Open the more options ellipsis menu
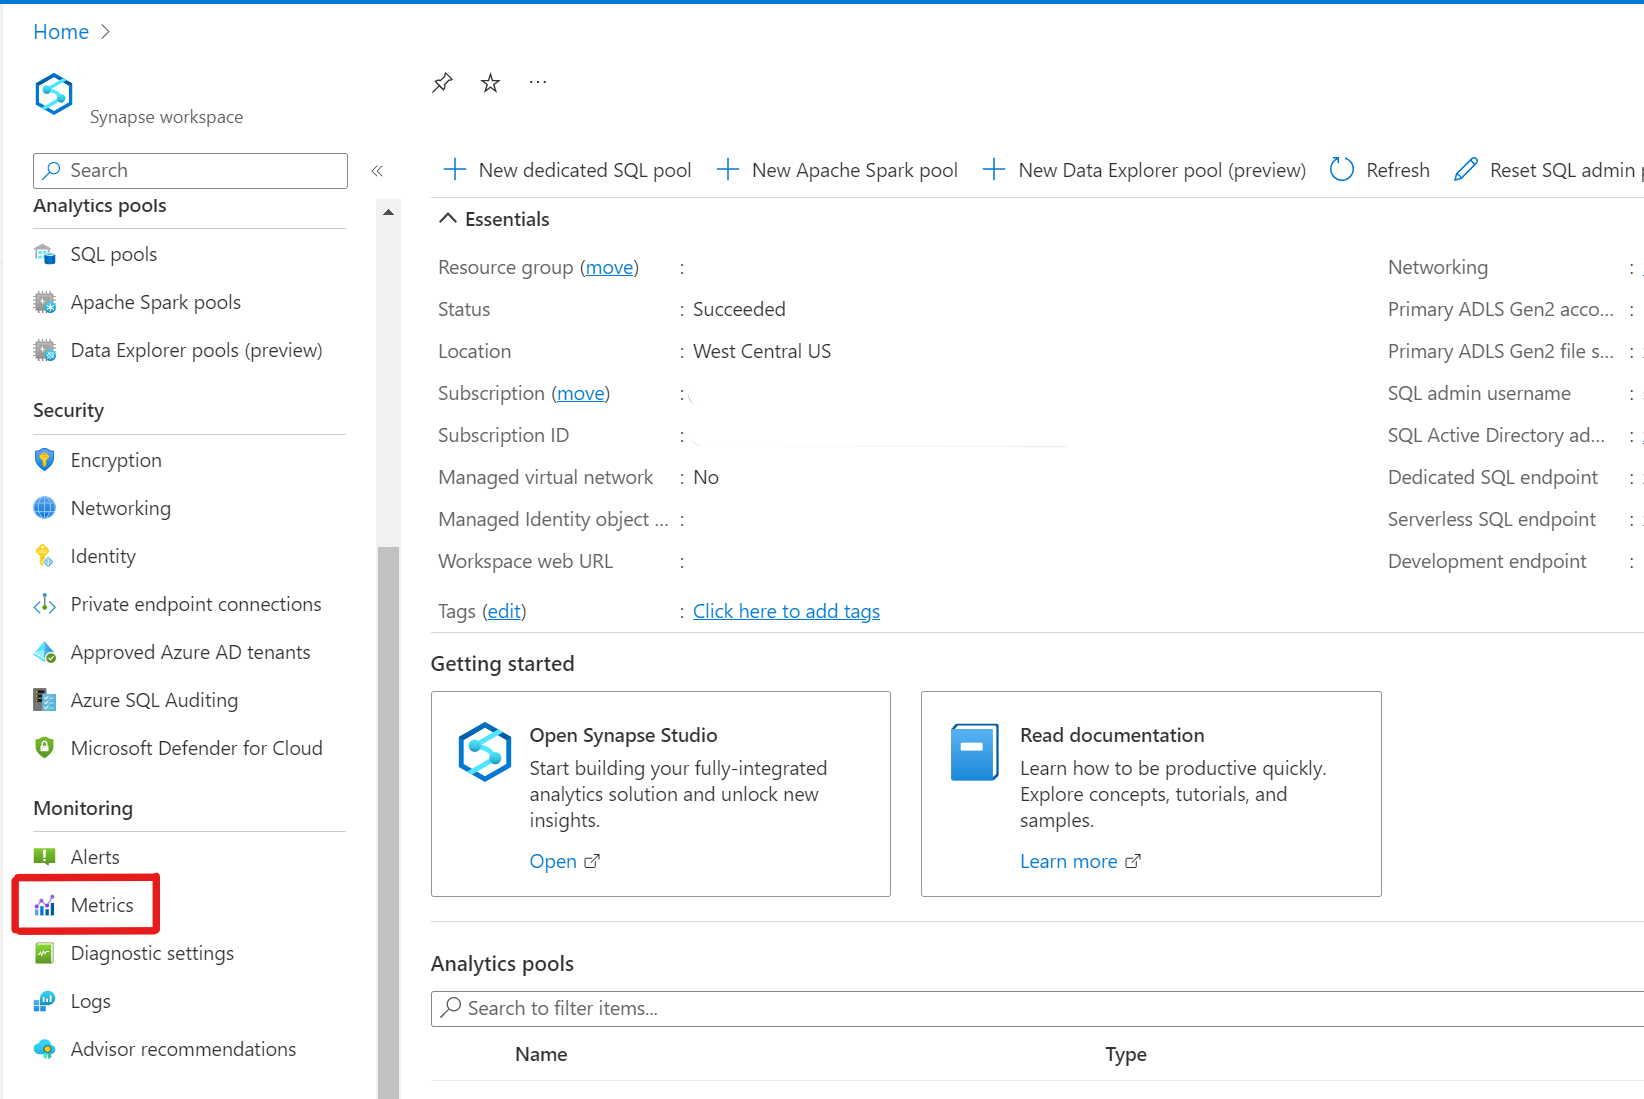This screenshot has width=1644, height=1099. pos(538,83)
